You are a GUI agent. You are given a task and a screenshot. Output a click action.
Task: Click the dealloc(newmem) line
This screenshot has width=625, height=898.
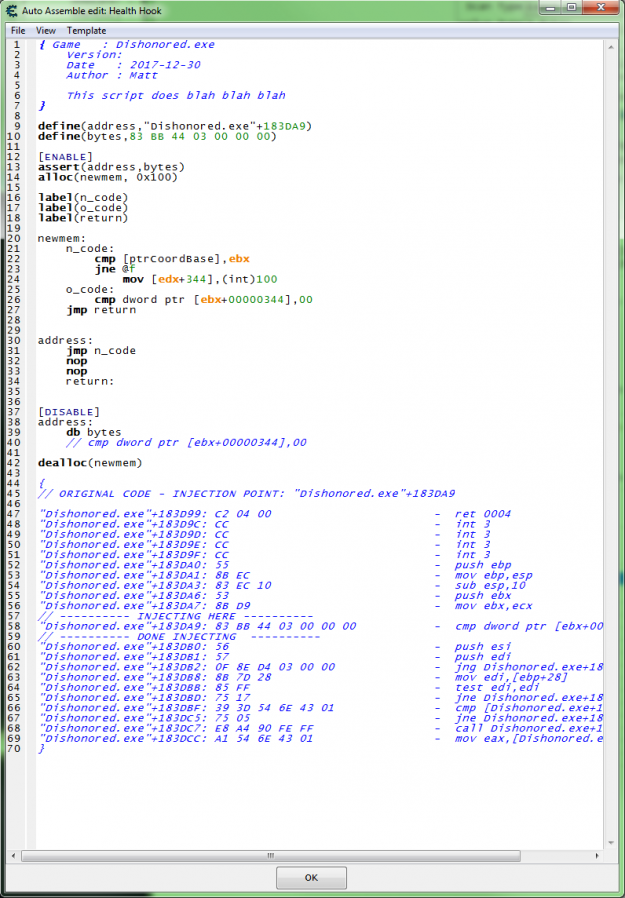pyautogui.click(x=90, y=462)
